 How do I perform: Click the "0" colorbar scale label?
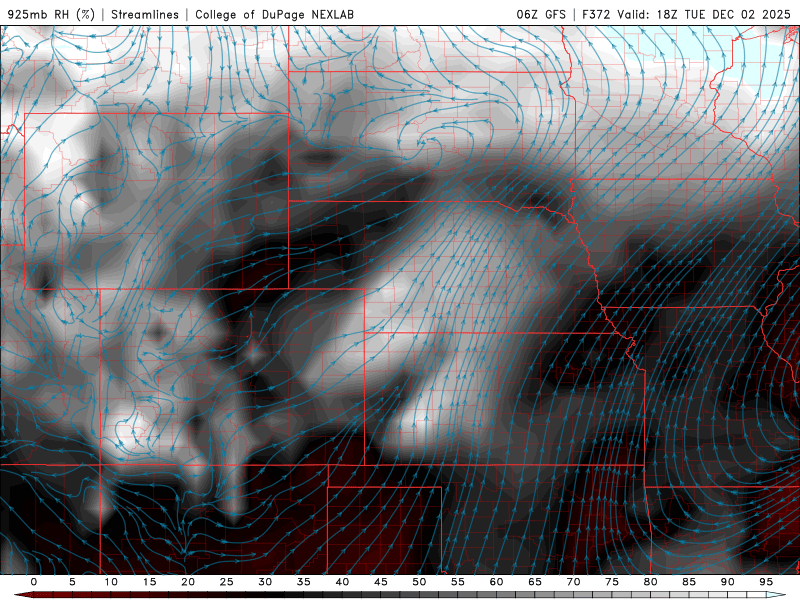pos(34,582)
